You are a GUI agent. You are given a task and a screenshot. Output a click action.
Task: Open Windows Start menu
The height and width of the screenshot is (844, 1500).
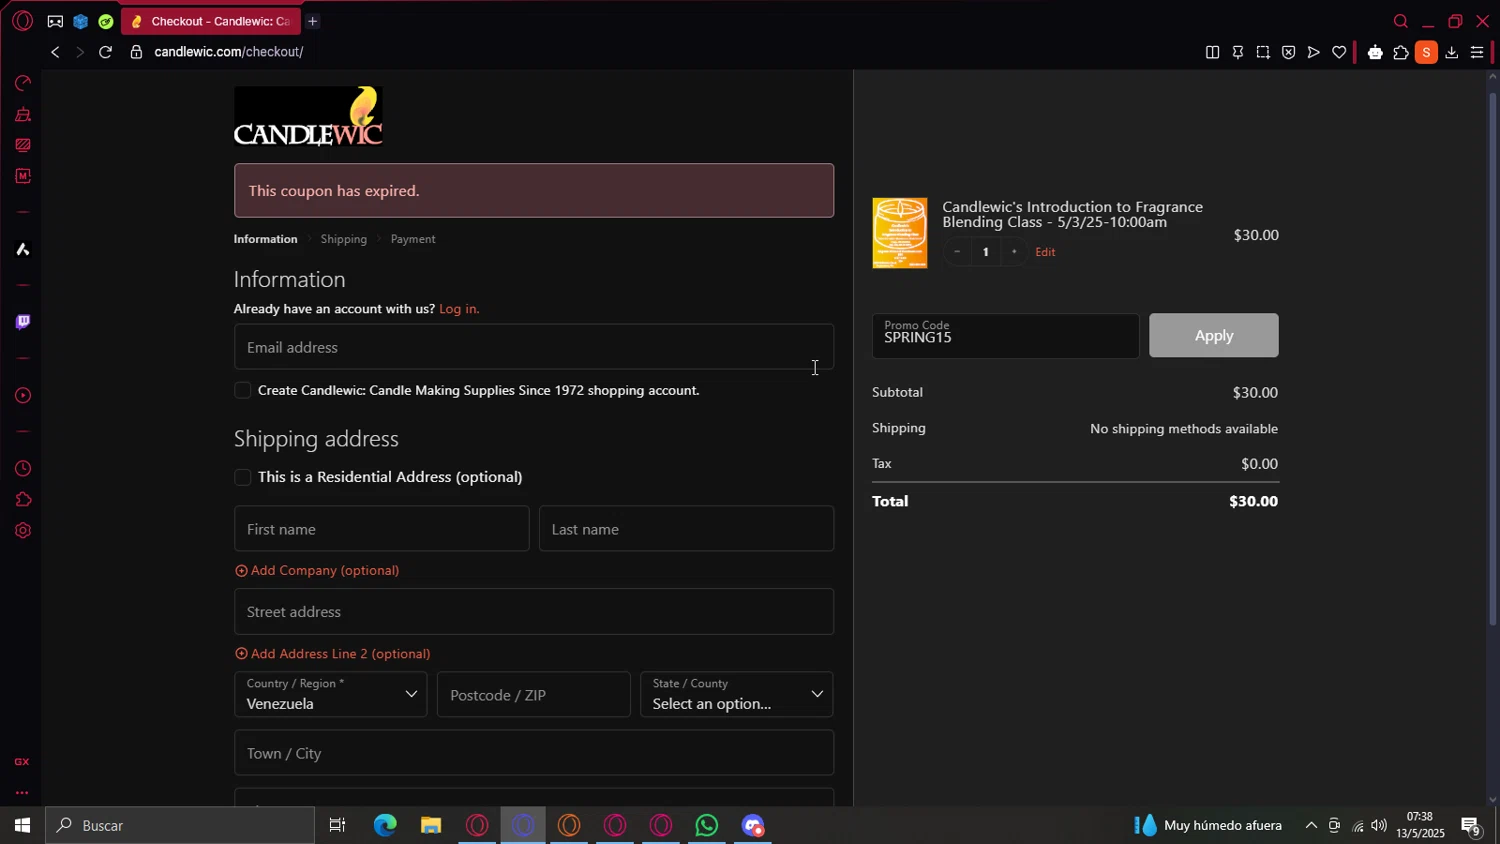[22, 825]
